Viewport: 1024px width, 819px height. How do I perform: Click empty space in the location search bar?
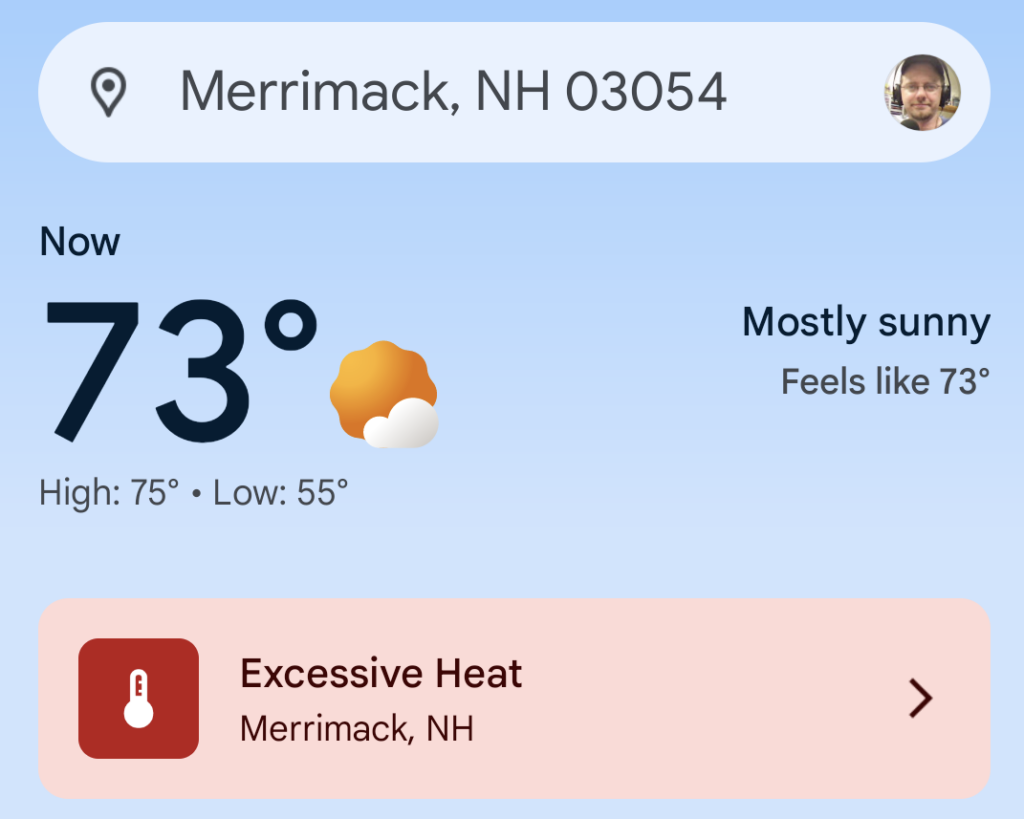click(x=800, y=93)
